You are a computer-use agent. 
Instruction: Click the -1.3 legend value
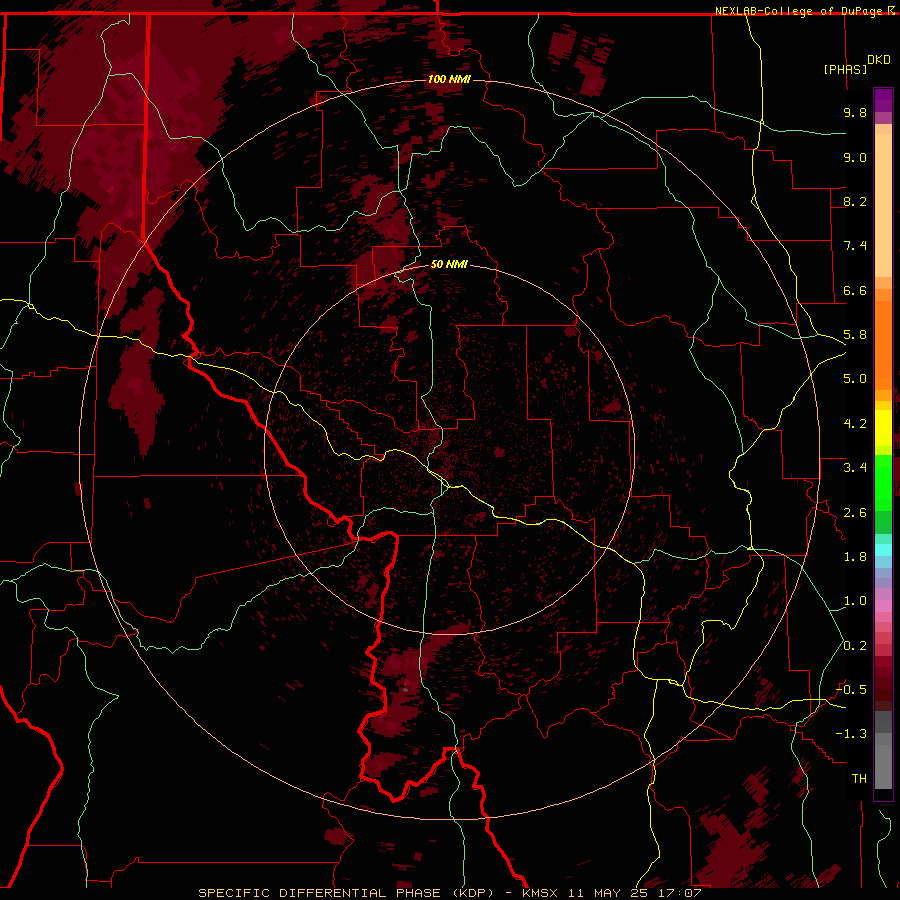tap(851, 734)
